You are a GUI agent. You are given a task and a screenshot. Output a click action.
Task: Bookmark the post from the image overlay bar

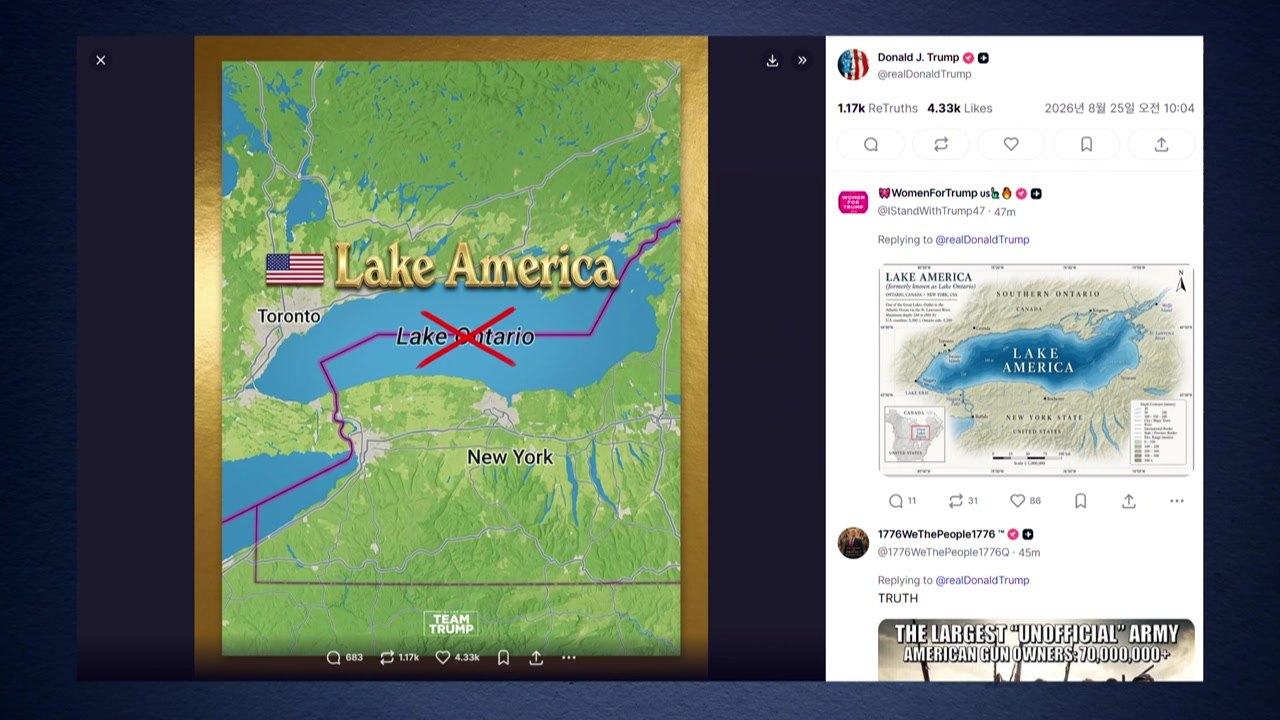[504, 657]
